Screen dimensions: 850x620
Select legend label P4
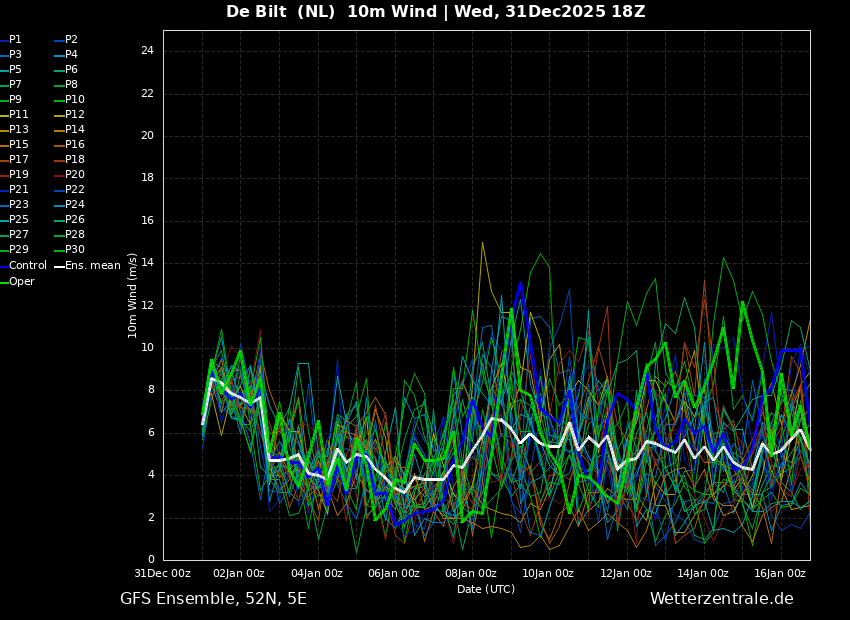coord(67,55)
